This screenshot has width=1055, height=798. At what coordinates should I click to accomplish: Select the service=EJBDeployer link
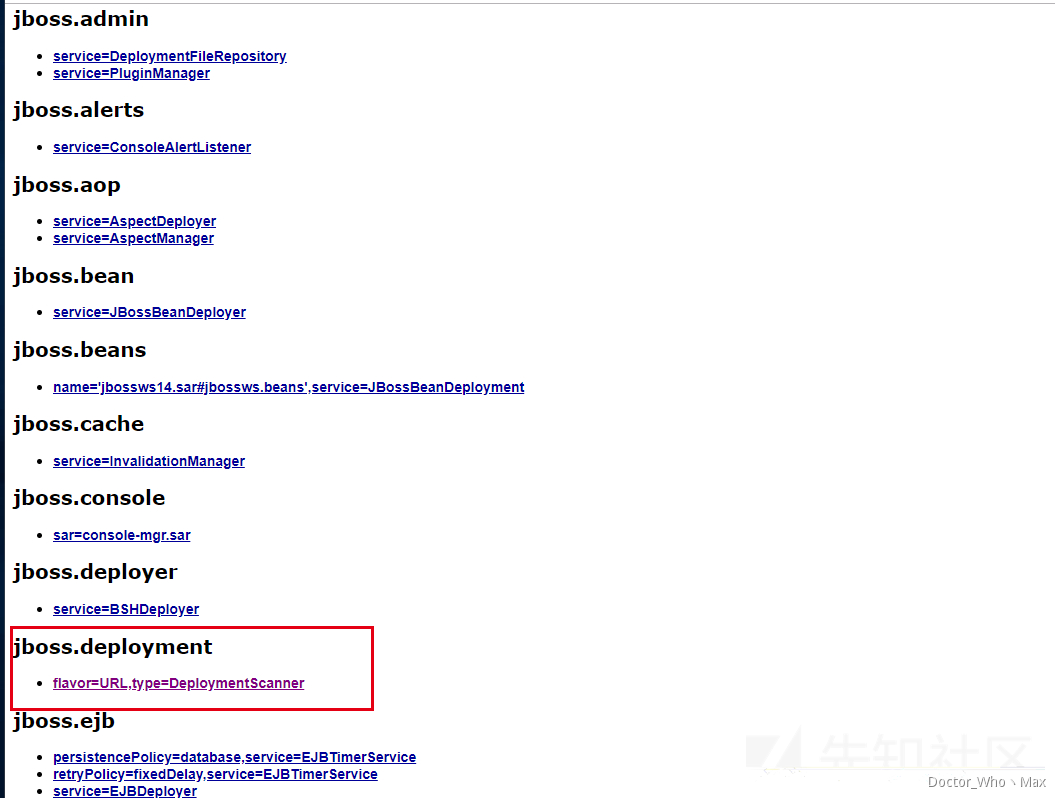125,791
